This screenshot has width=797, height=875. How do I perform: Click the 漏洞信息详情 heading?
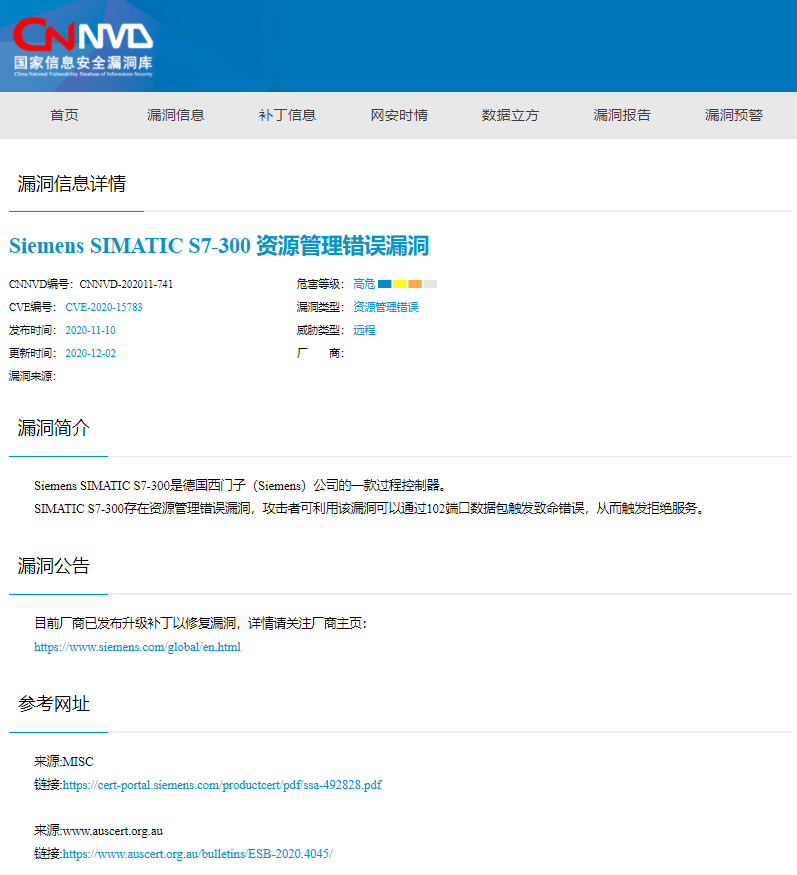[x=71, y=184]
